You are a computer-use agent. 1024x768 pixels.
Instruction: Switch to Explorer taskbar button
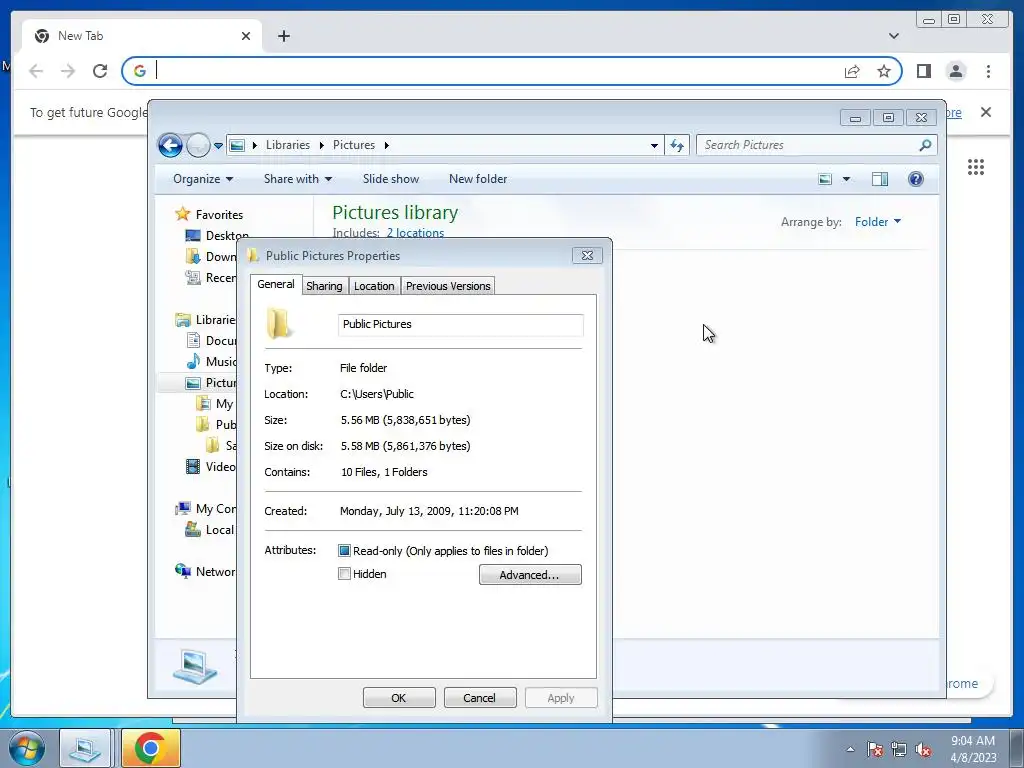click(86, 748)
